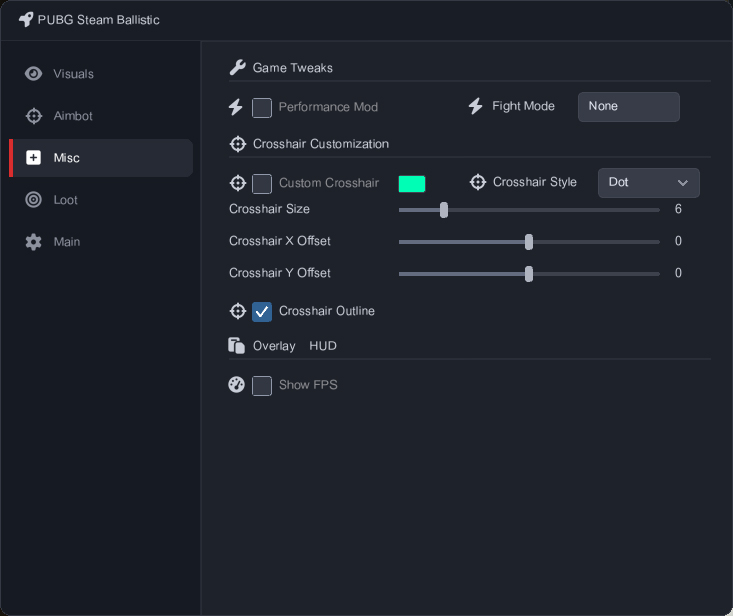Viewport: 733px width, 616px height.
Task: Click the Crosshair Style label text
Action: point(535,182)
